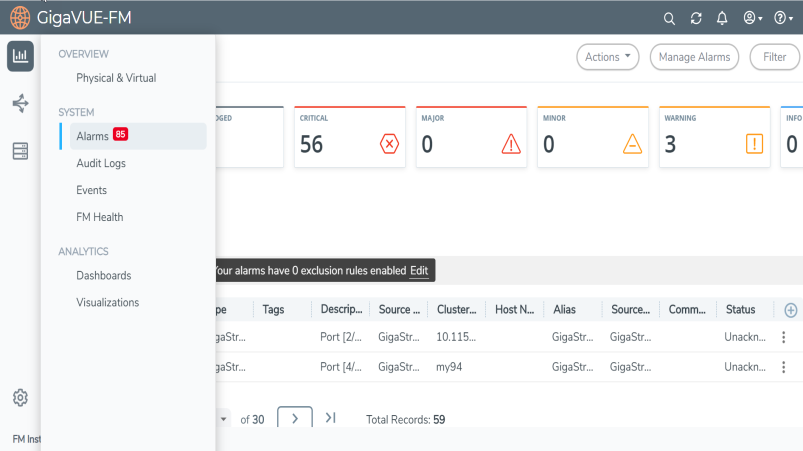Select Audit Logs in the menu

(x=101, y=163)
